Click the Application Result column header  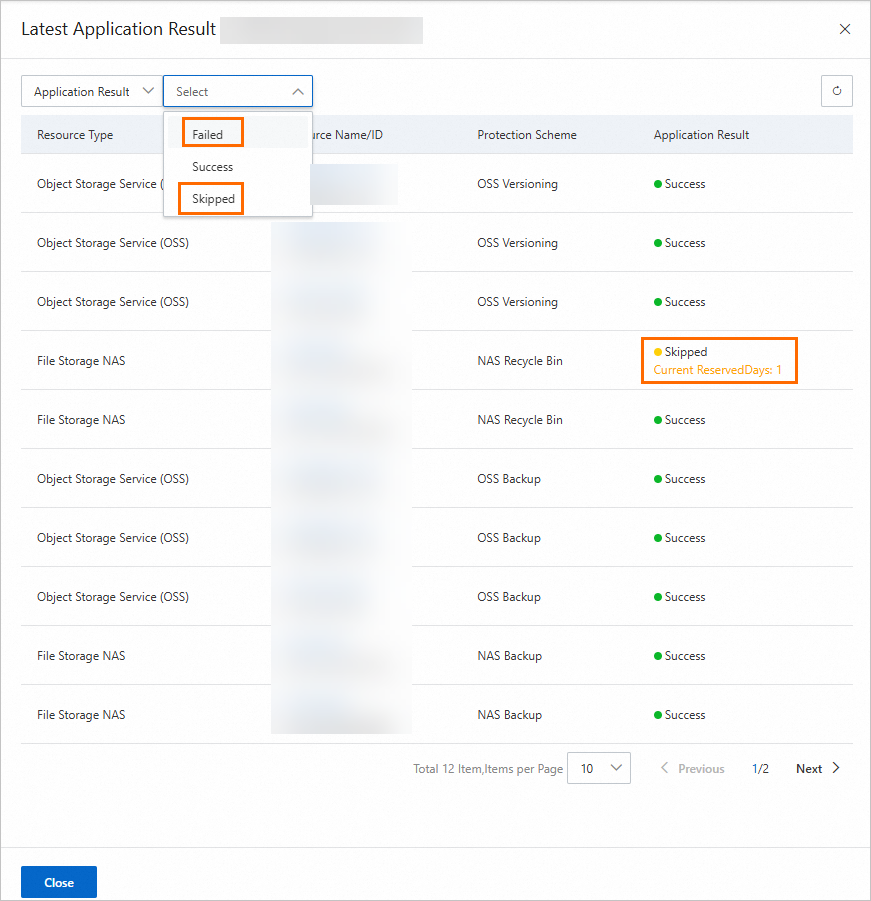click(x=701, y=134)
